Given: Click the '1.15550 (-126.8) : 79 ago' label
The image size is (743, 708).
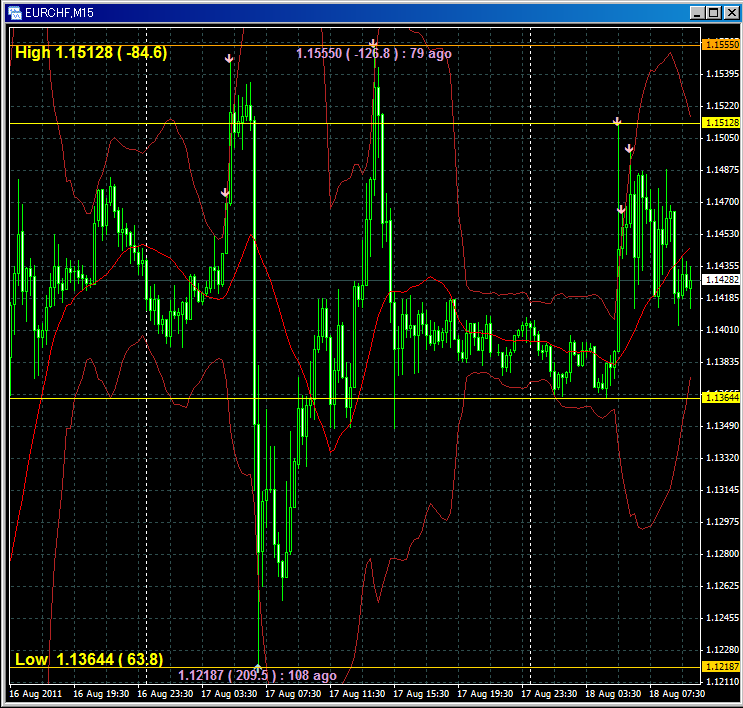Looking at the screenshot, I should pyautogui.click(x=373, y=52).
